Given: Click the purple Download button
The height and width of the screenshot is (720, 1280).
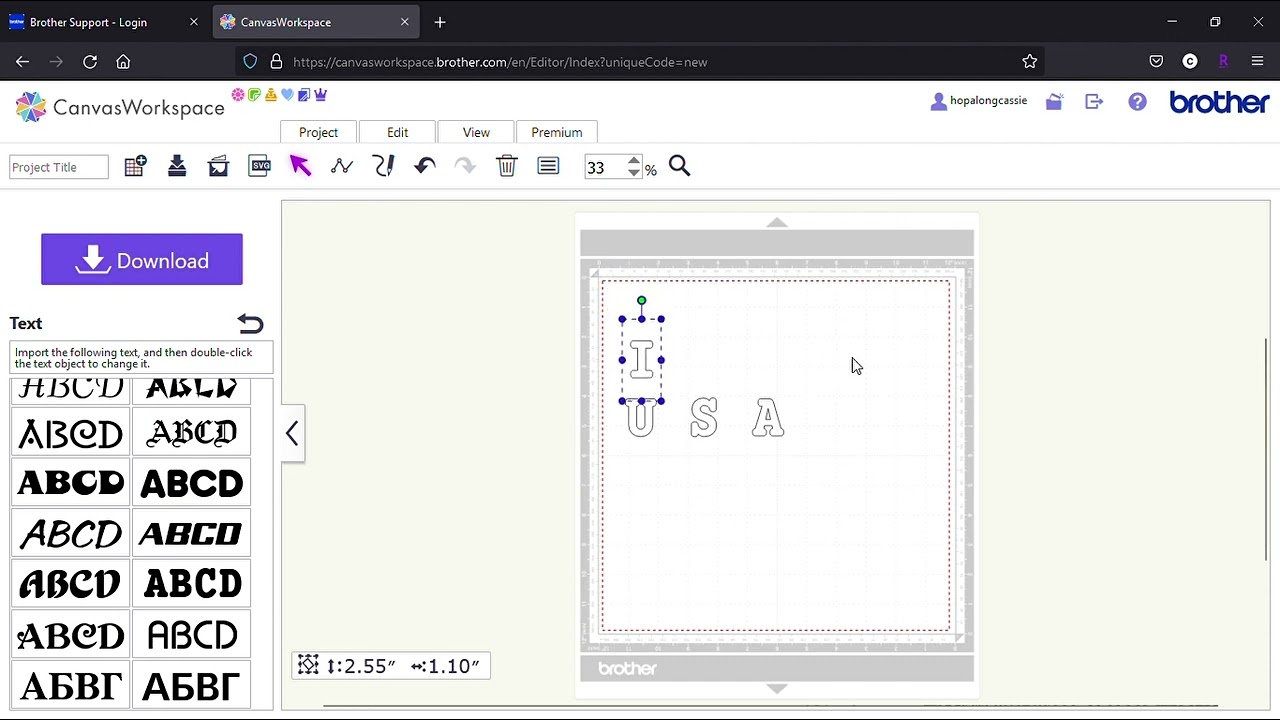Looking at the screenshot, I should 142,260.
